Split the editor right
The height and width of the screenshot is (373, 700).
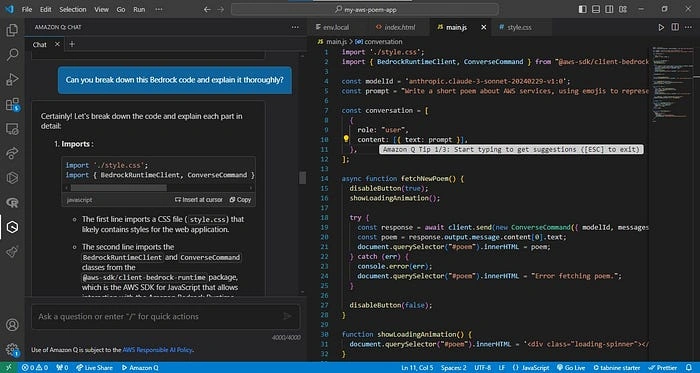[675, 27]
